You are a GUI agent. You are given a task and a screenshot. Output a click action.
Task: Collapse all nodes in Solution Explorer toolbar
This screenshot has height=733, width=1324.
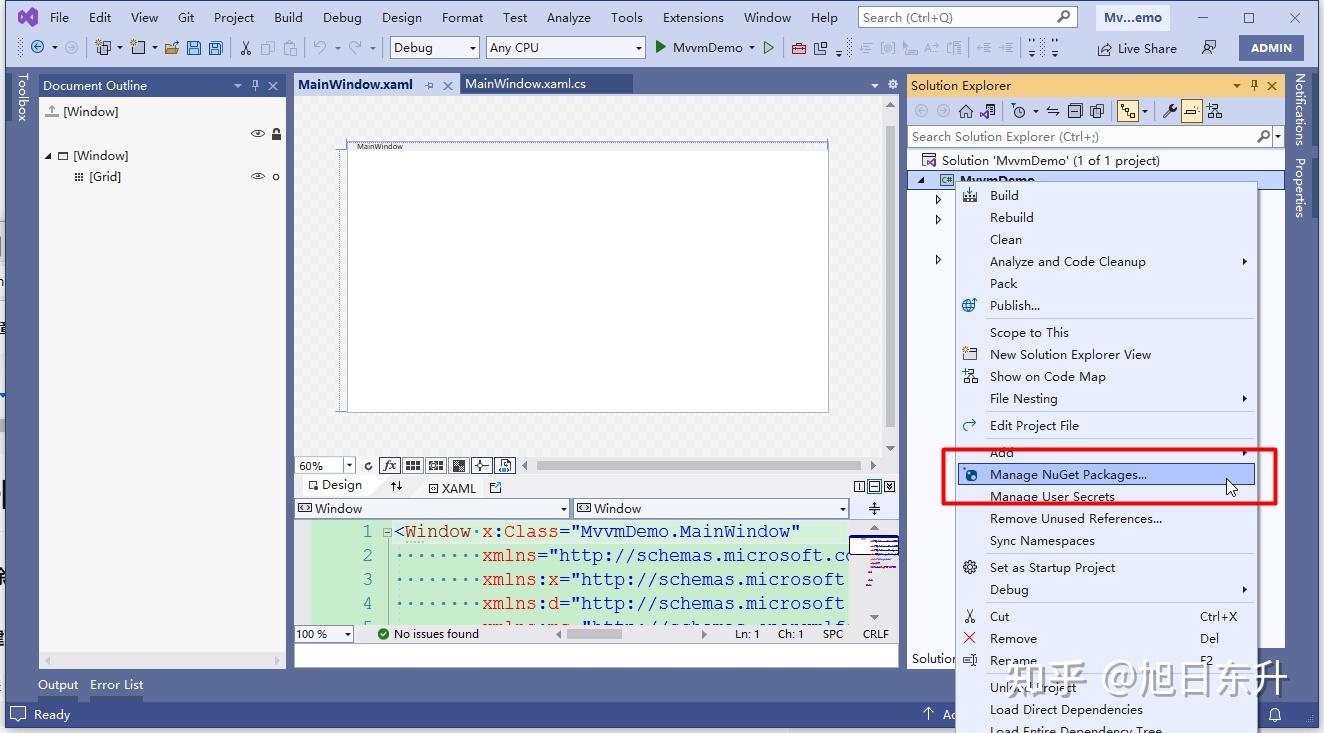(1075, 110)
